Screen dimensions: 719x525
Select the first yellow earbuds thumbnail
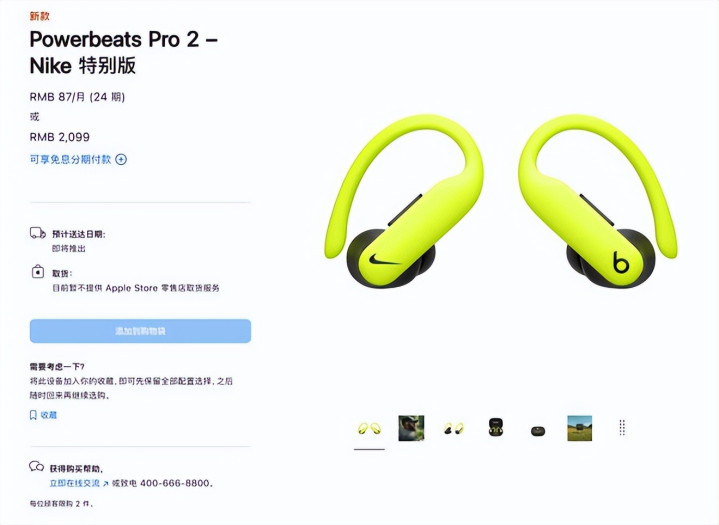point(369,429)
